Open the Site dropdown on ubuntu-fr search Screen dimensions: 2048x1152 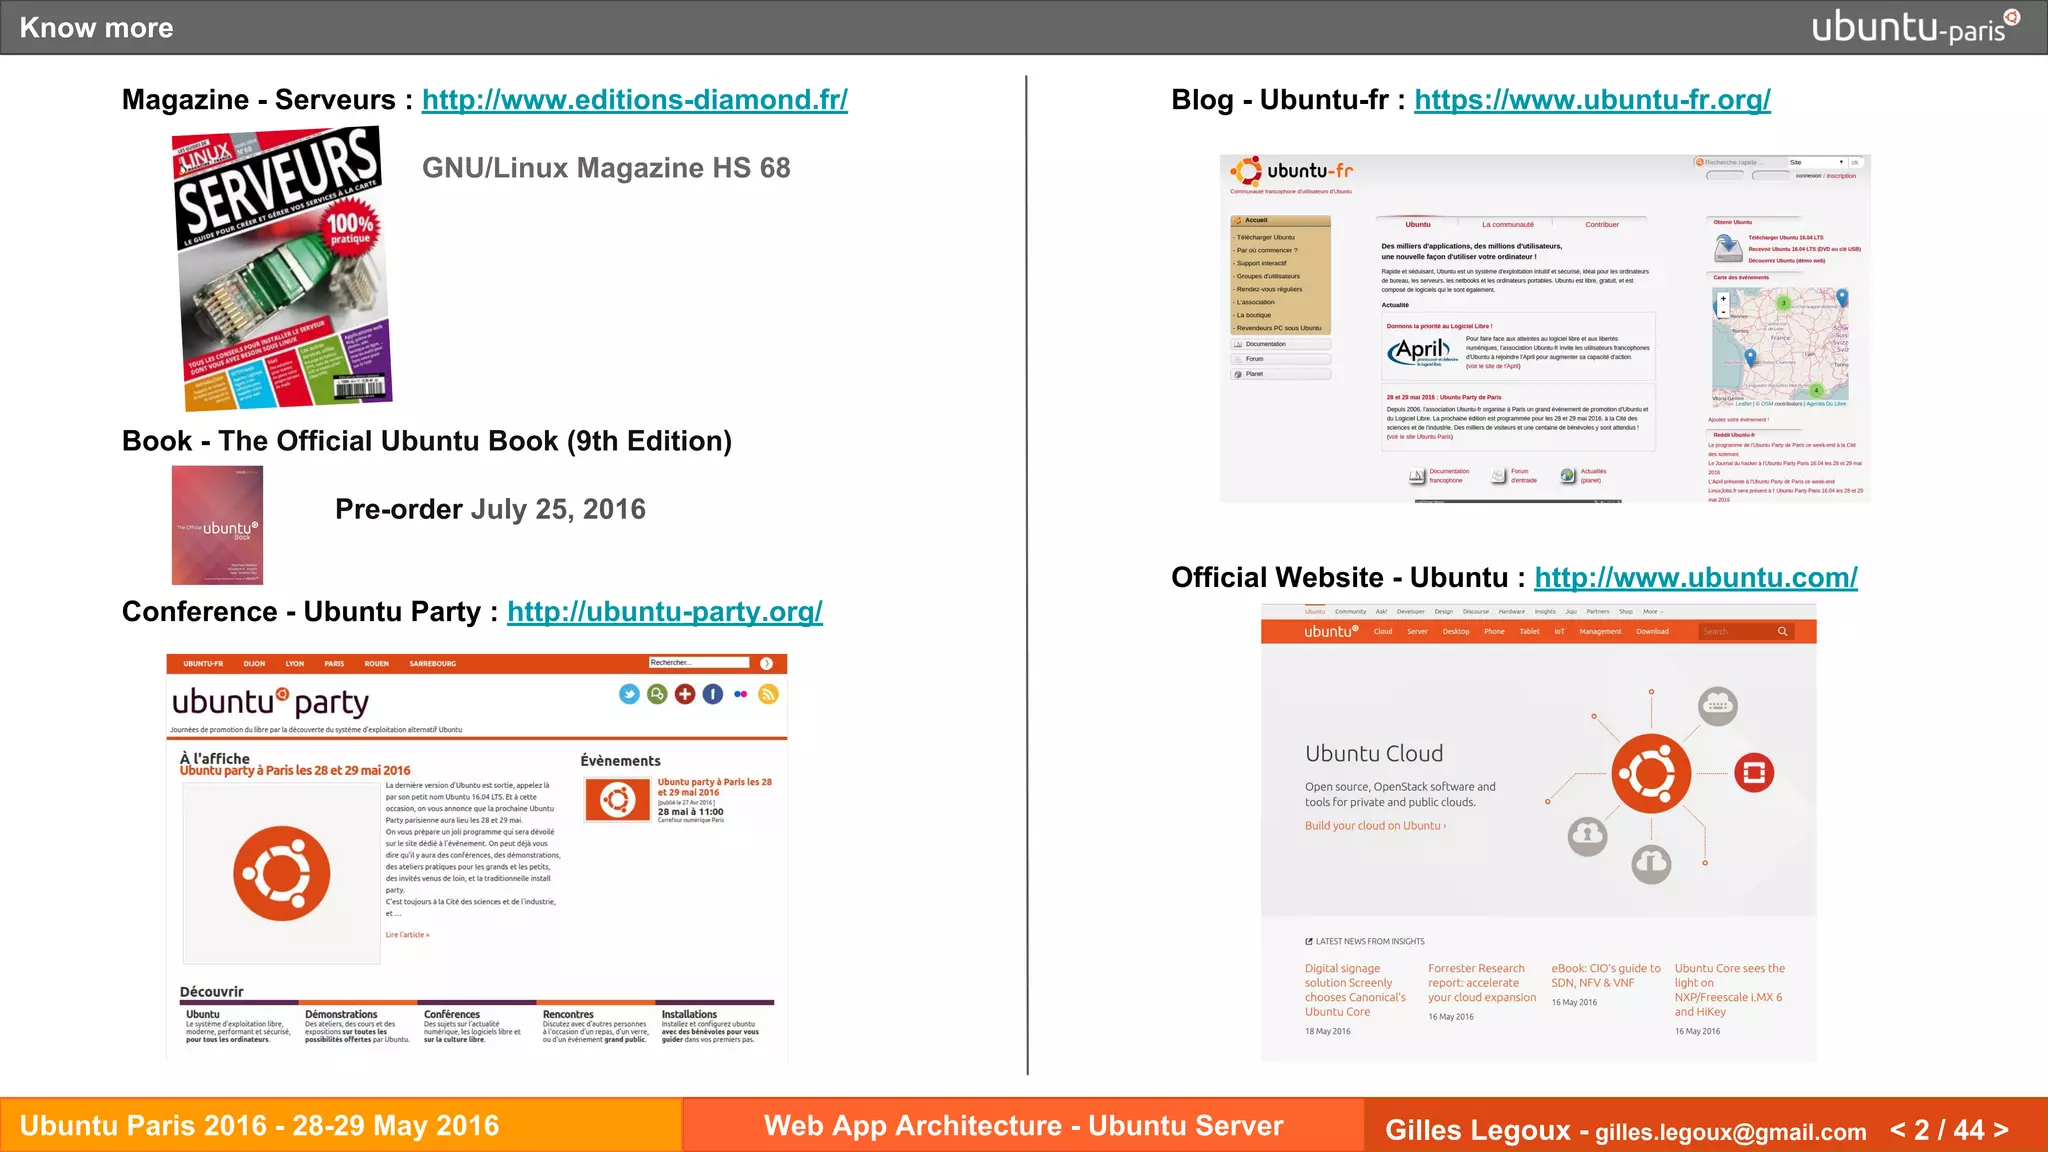(1817, 162)
